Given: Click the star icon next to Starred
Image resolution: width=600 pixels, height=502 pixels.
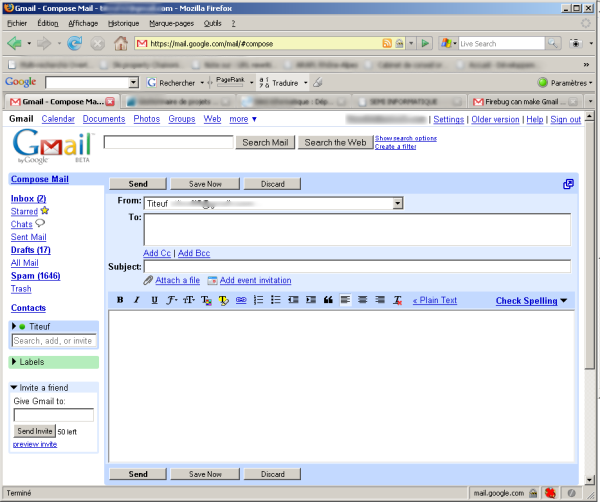Looking at the screenshot, I should pyautogui.click(x=45, y=210).
